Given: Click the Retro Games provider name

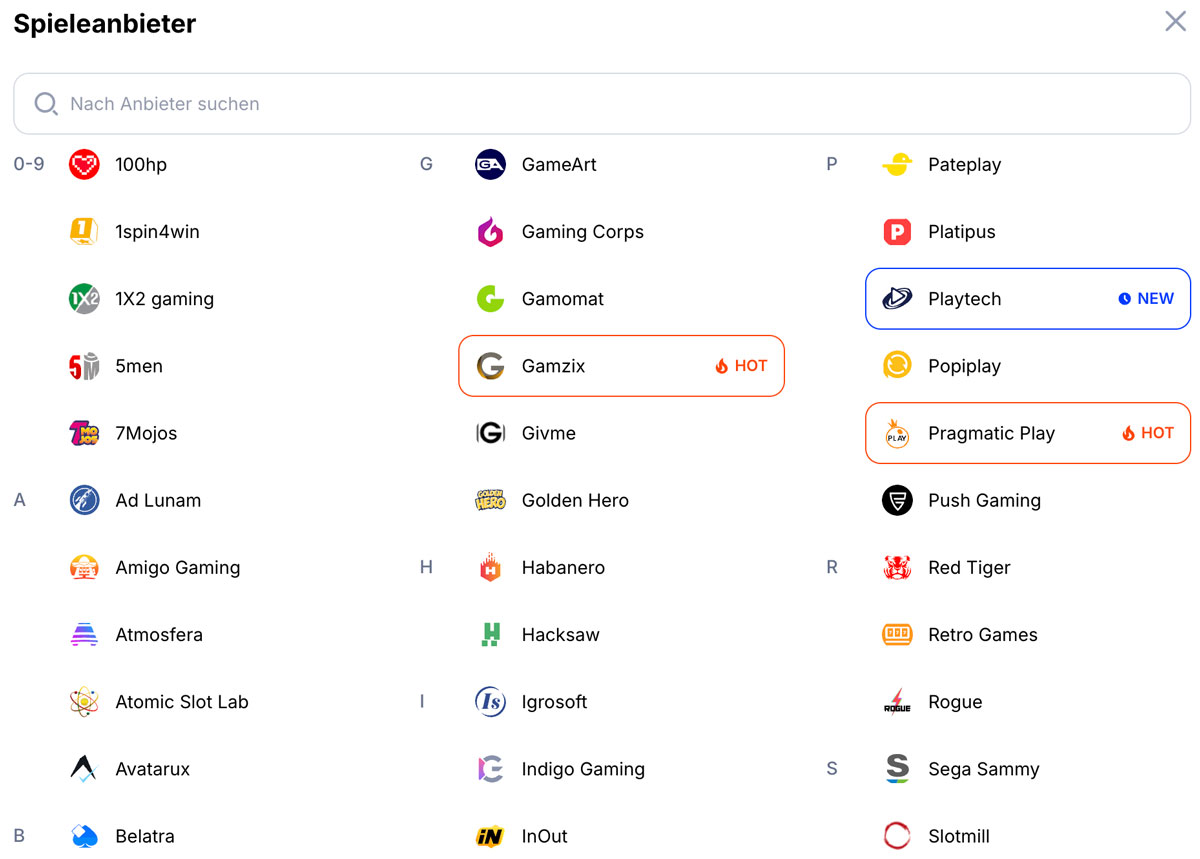Looking at the screenshot, I should [982, 634].
